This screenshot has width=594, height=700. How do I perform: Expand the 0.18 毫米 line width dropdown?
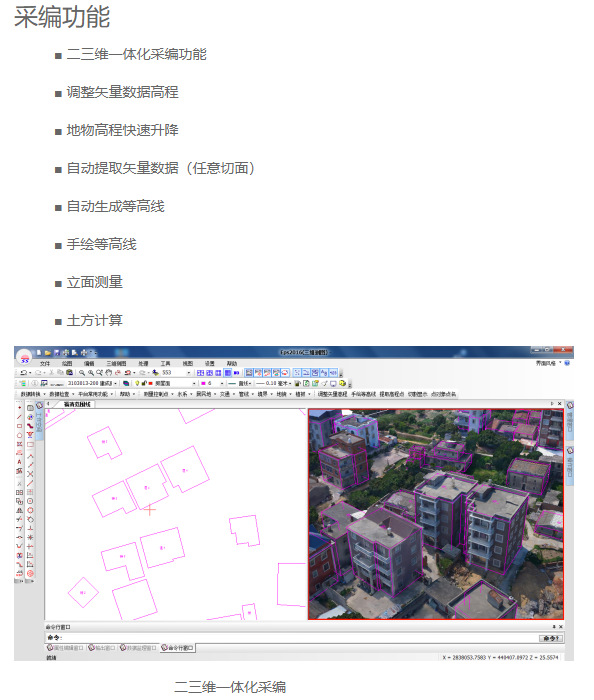click(290, 383)
